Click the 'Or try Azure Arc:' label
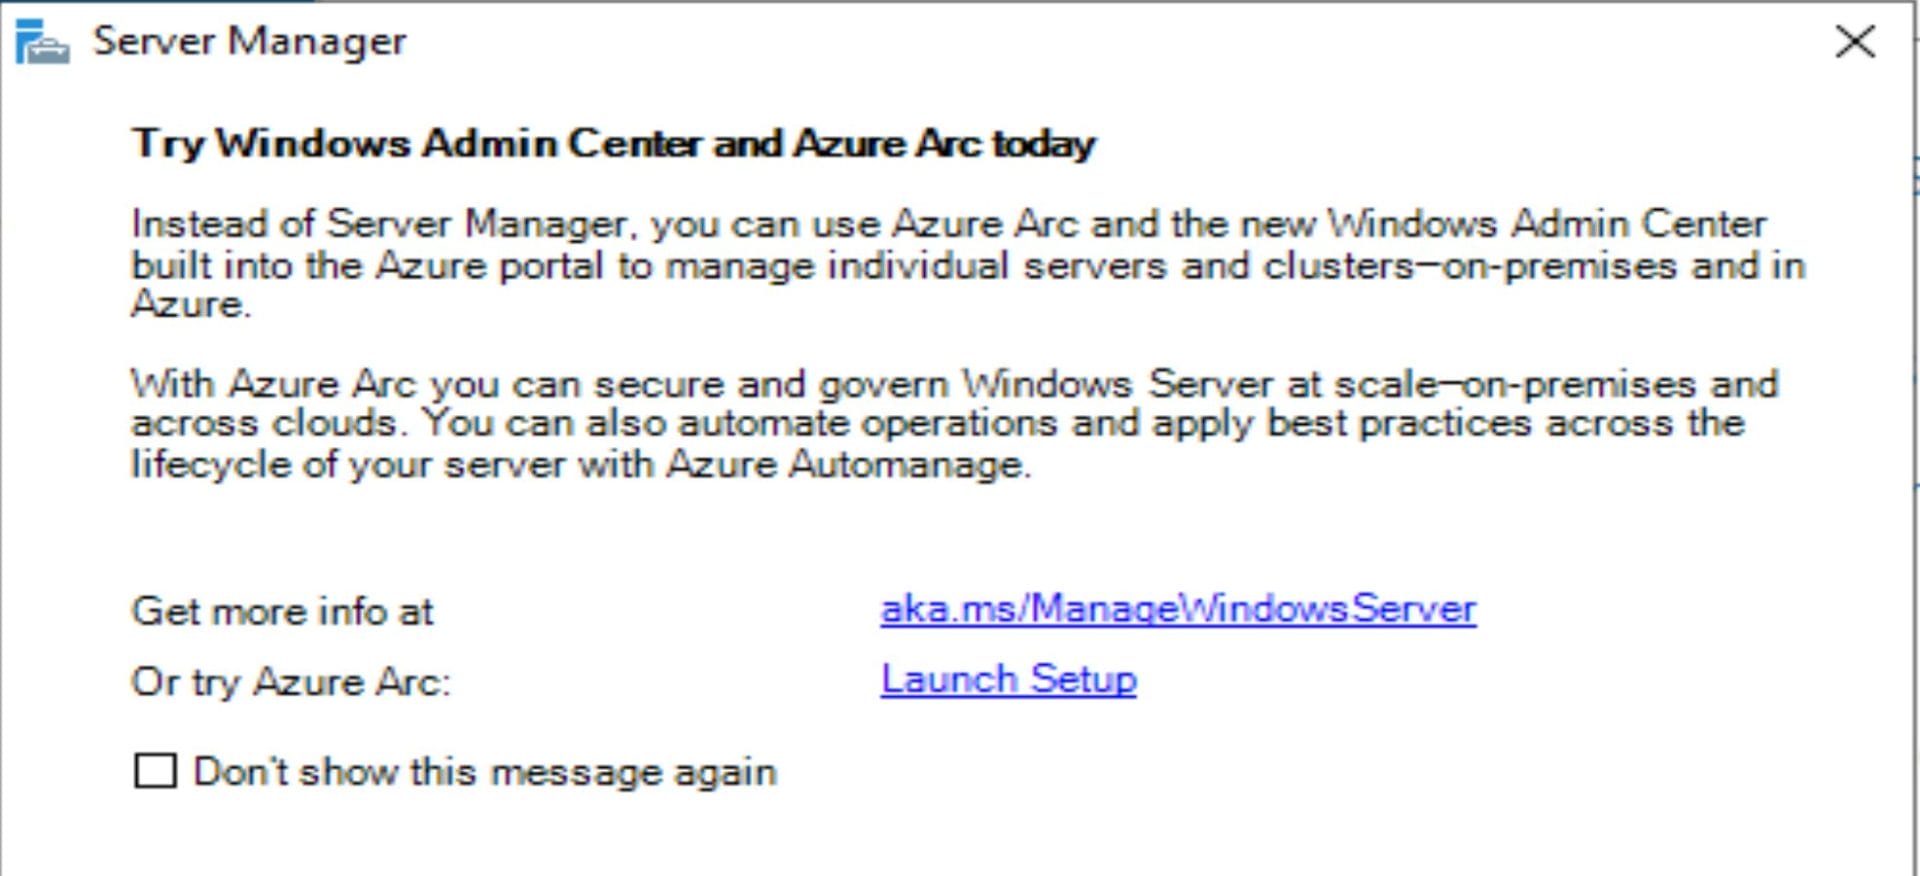Screen dimensions: 1920x876 click(x=293, y=682)
